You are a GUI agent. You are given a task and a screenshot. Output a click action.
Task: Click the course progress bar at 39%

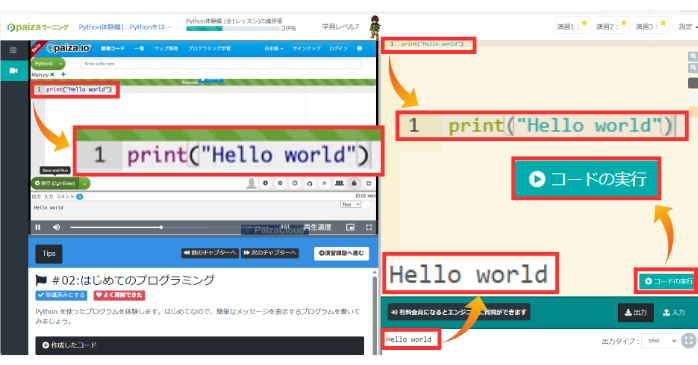click(x=232, y=28)
